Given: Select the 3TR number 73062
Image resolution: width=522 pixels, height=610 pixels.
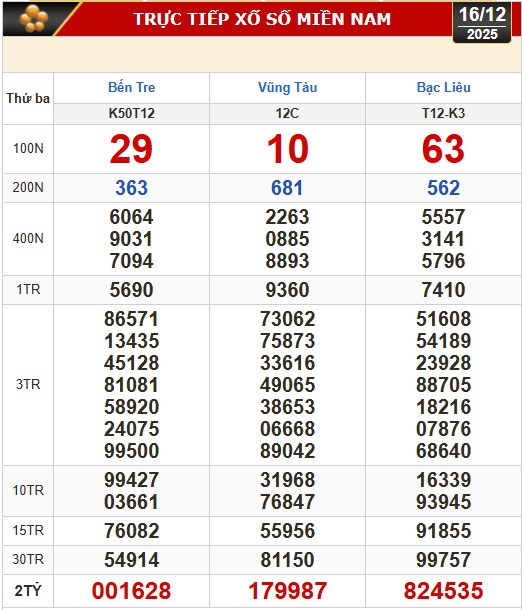Looking at the screenshot, I should click(x=287, y=319).
